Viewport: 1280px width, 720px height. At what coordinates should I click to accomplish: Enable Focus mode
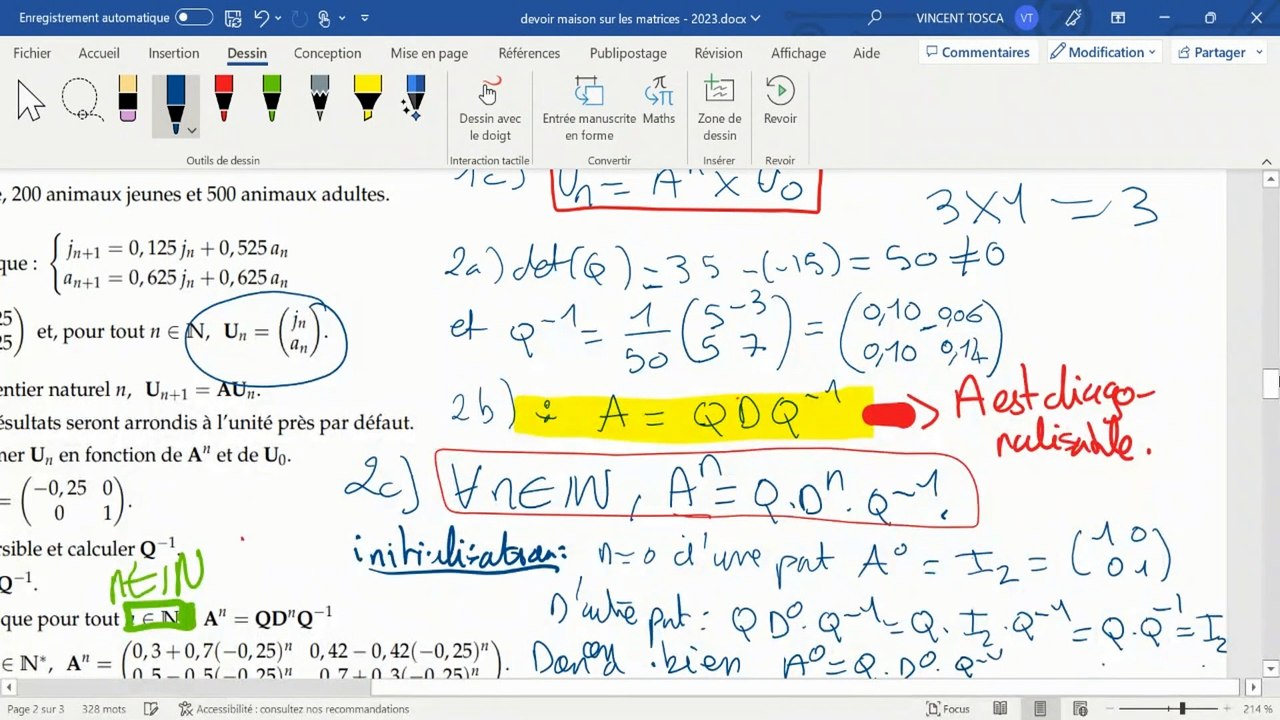click(948, 709)
